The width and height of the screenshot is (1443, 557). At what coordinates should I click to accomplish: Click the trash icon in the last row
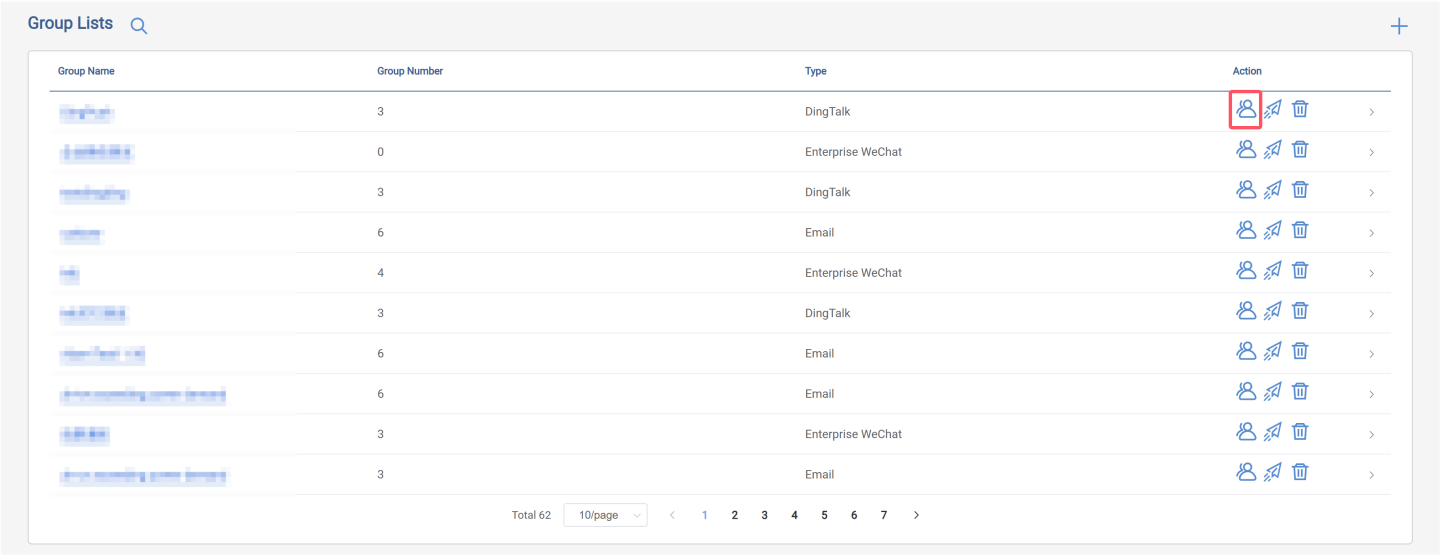tap(1300, 472)
